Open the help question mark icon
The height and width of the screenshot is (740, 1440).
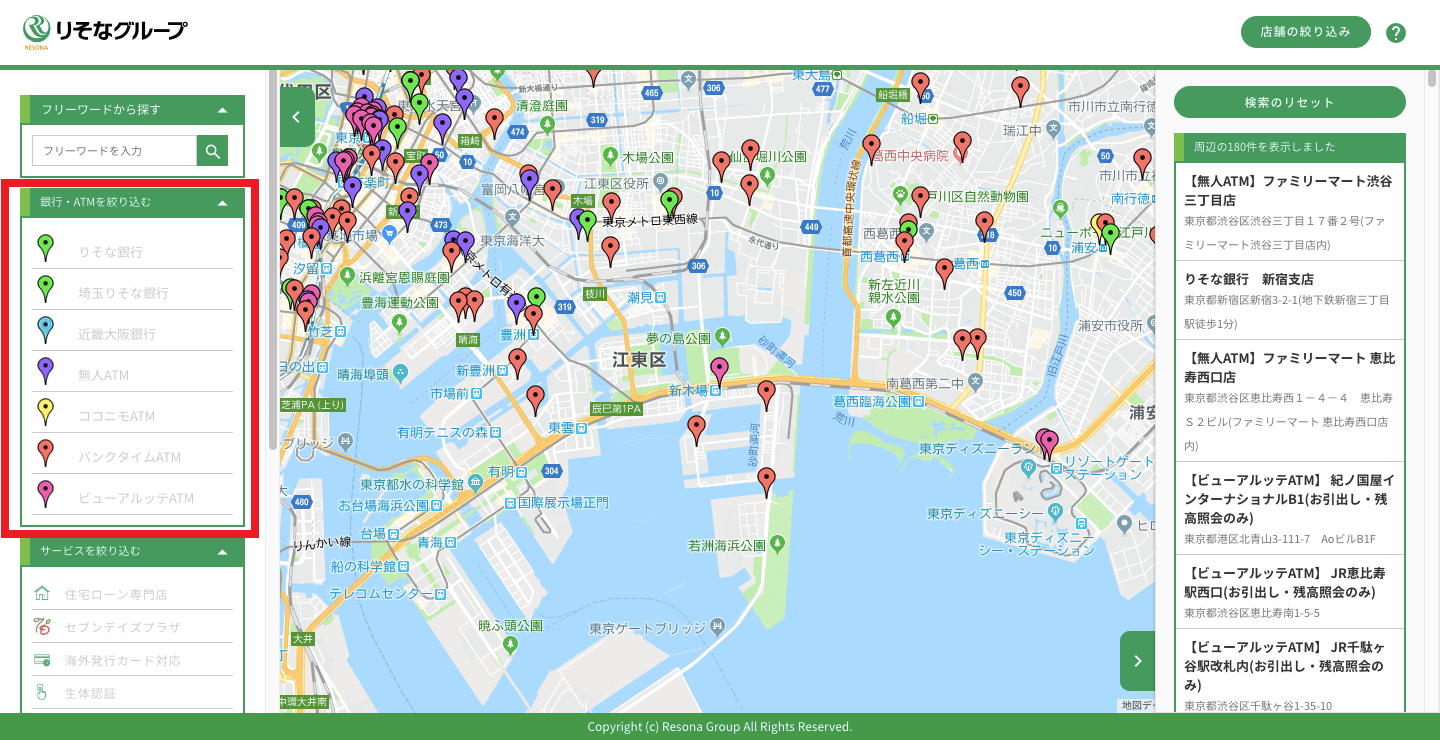pos(1396,33)
